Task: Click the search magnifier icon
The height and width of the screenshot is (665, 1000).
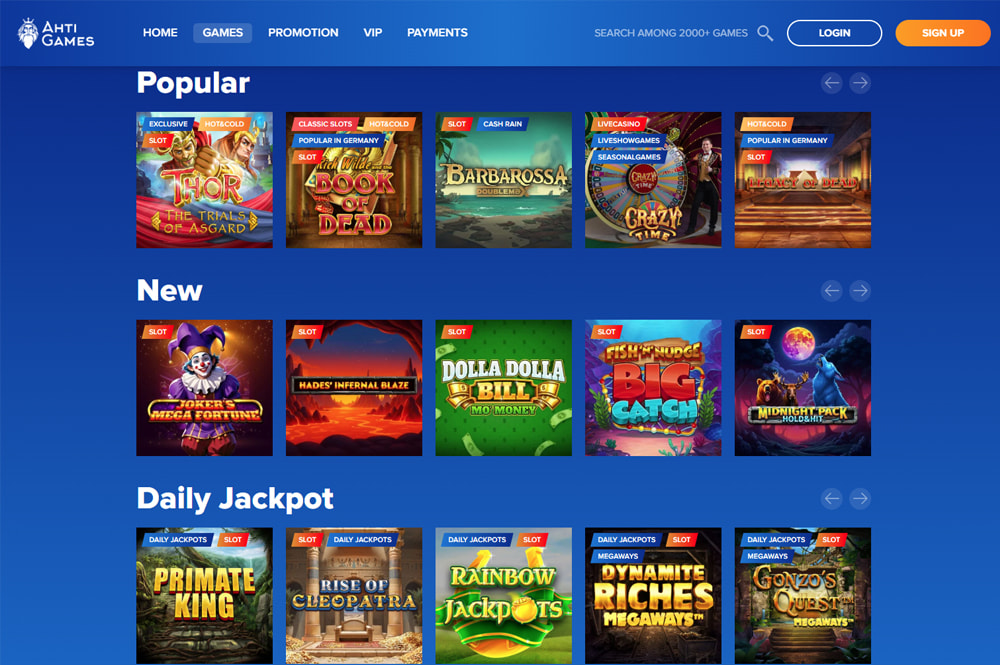Action: pos(765,33)
